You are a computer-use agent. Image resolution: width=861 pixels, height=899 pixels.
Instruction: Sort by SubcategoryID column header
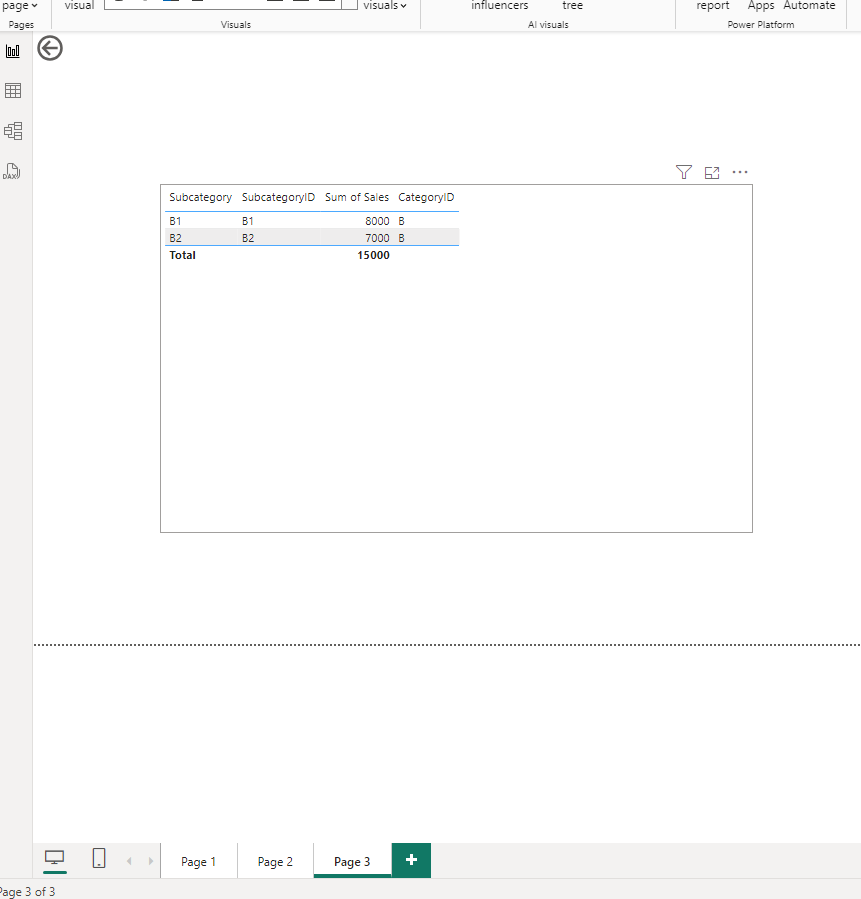pos(278,197)
